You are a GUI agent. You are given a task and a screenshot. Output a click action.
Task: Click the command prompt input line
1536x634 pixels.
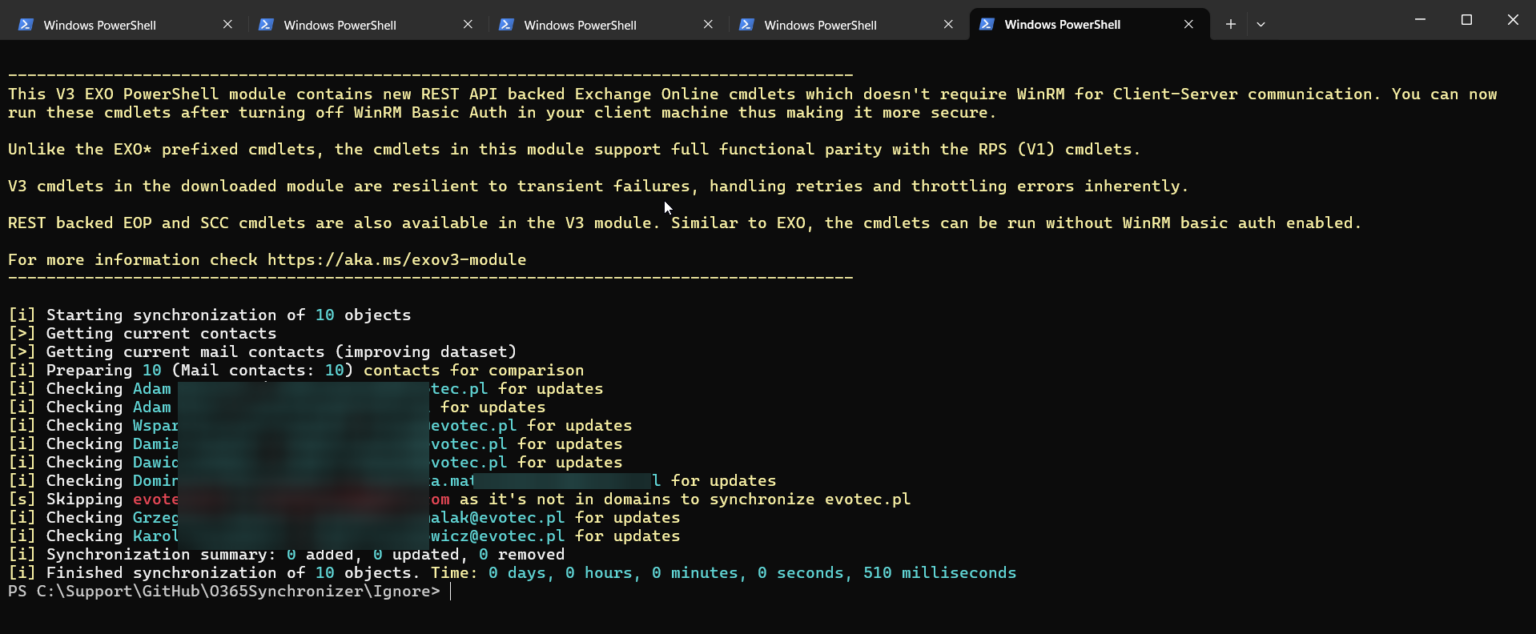(452, 590)
